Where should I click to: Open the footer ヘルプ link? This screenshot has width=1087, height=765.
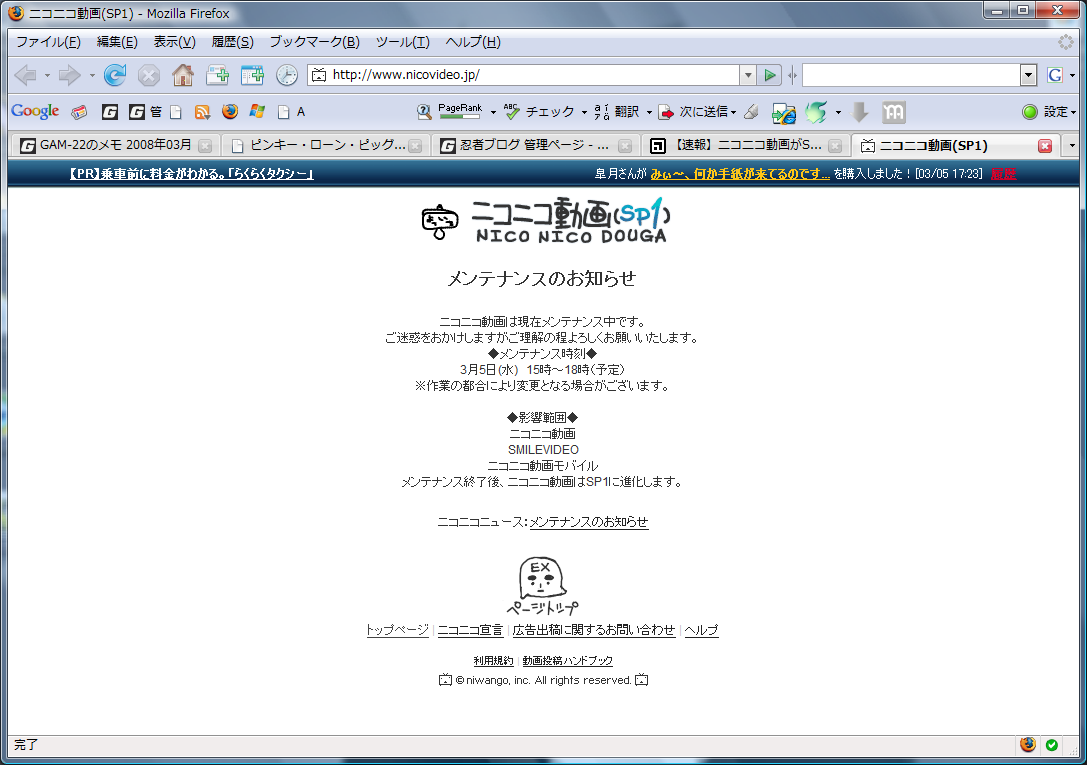[x=702, y=630]
